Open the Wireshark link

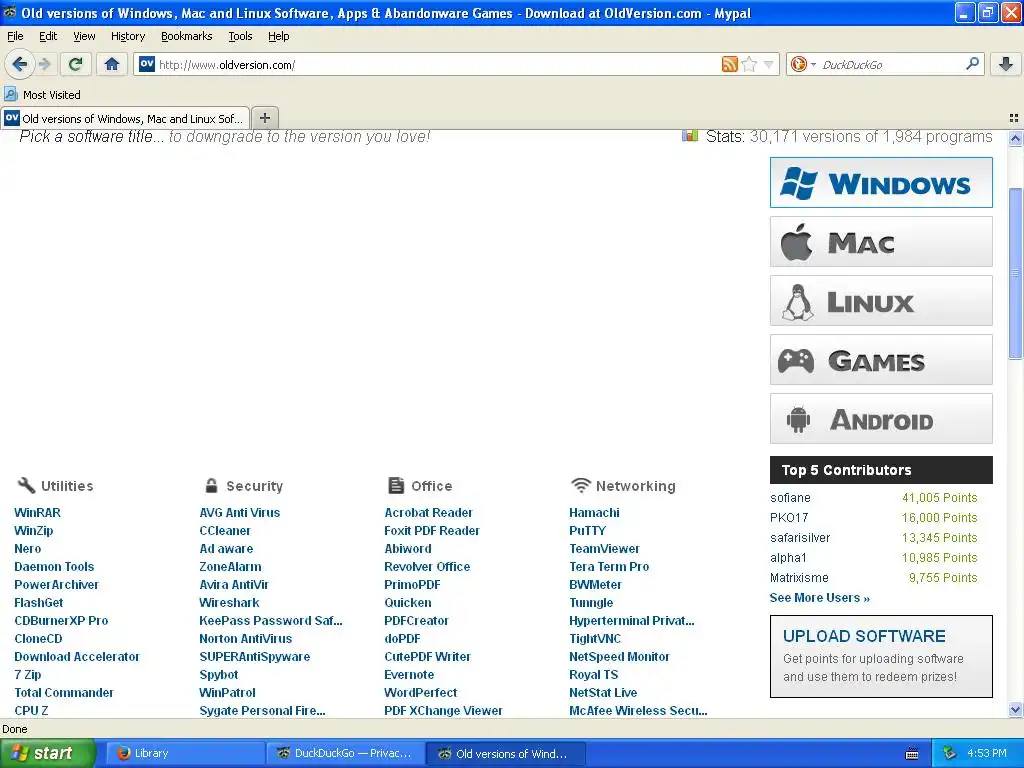(x=229, y=603)
